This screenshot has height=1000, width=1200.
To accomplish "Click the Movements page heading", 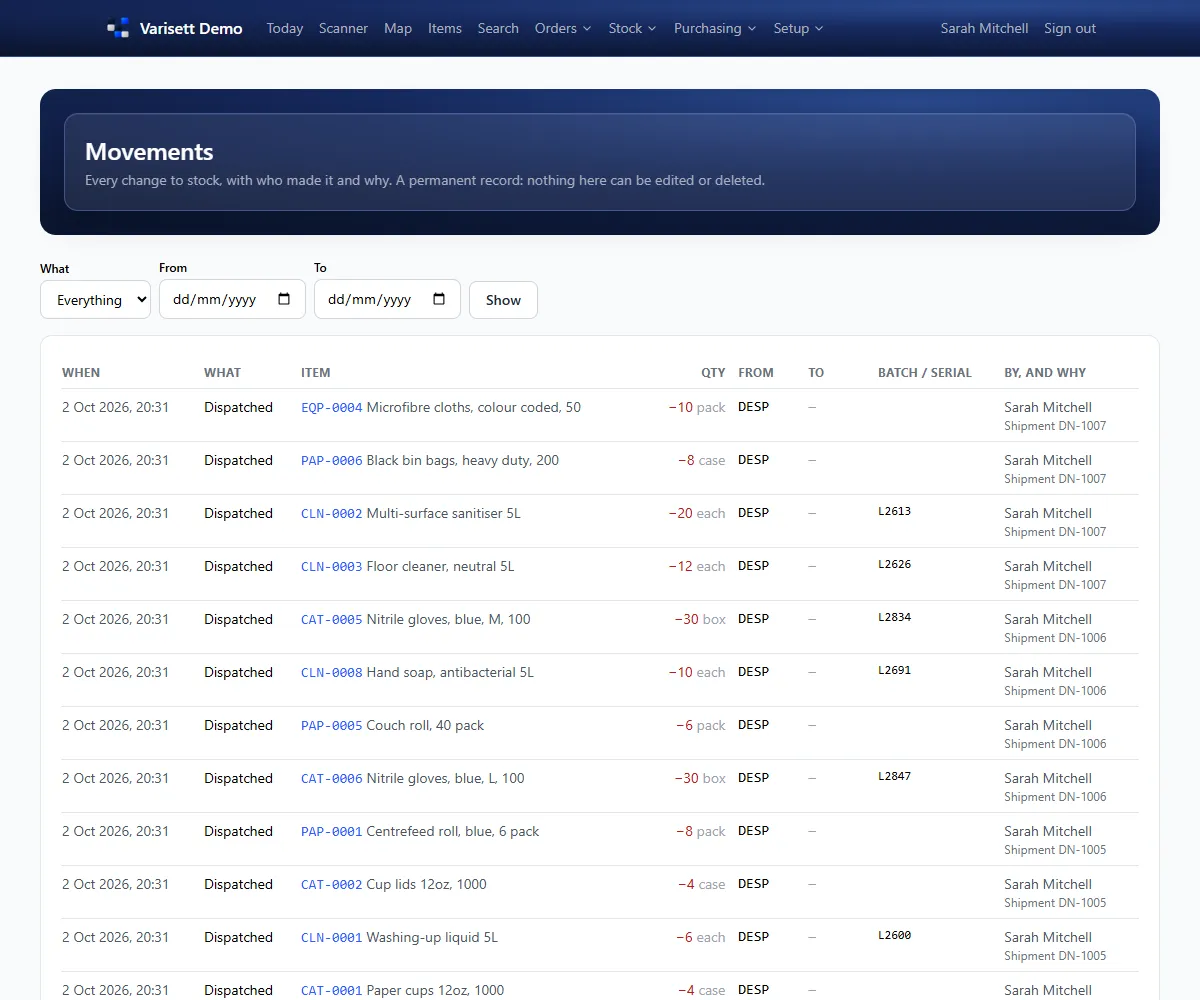I will coord(149,152).
